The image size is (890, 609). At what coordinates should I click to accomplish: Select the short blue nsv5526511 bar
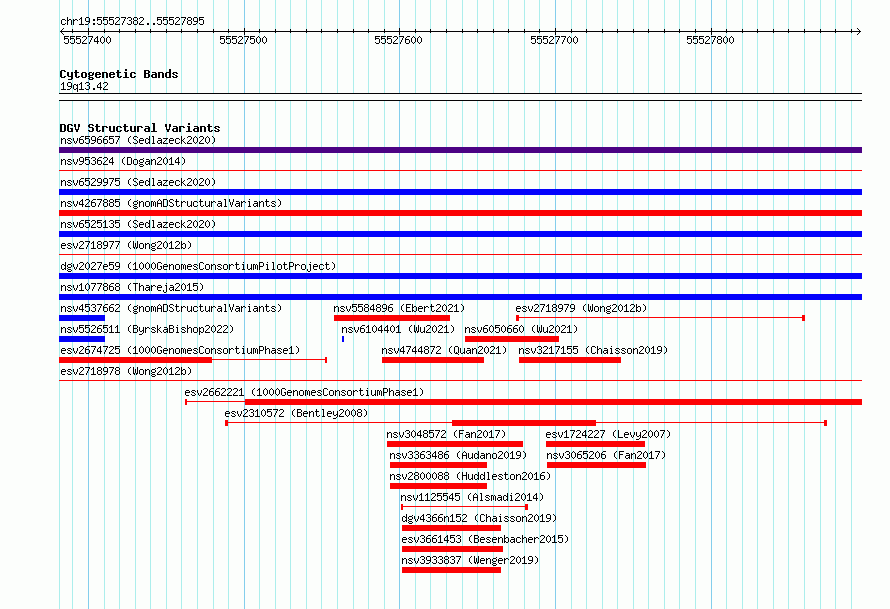pos(82,339)
